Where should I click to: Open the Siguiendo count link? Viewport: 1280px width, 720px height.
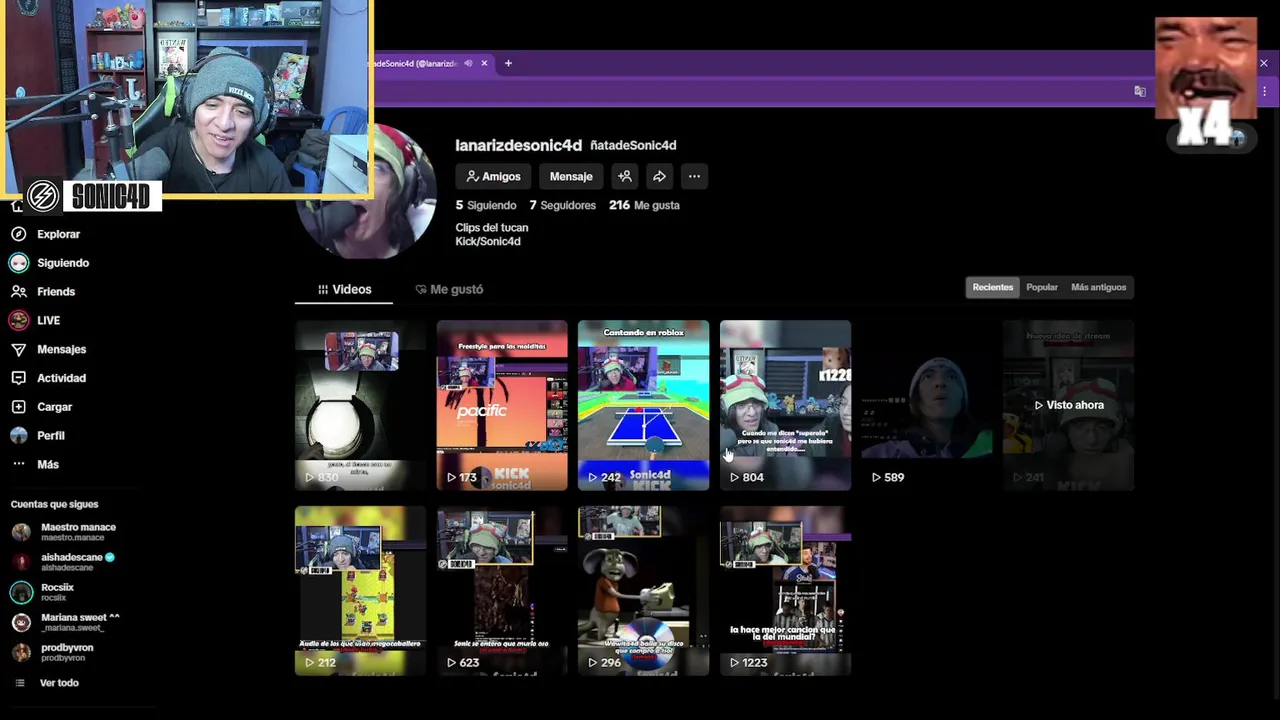[486, 205]
